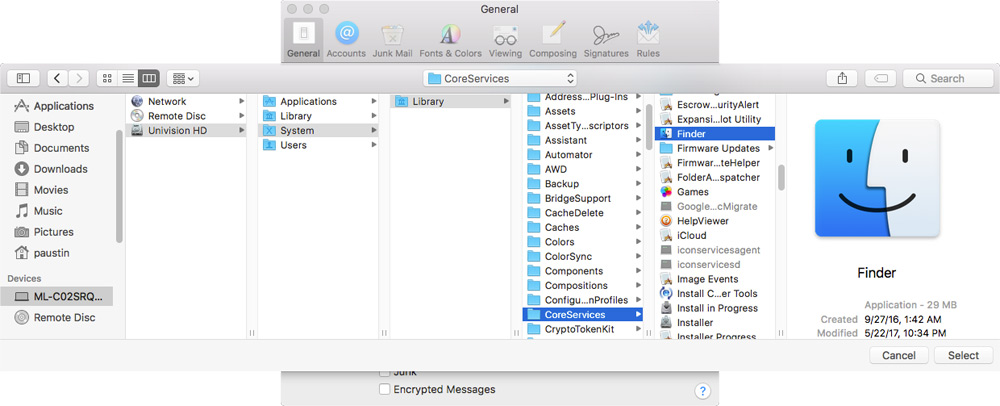Expand the ColorSync folder arrow
The image size is (1000, 406).
(x=638, y=257)
